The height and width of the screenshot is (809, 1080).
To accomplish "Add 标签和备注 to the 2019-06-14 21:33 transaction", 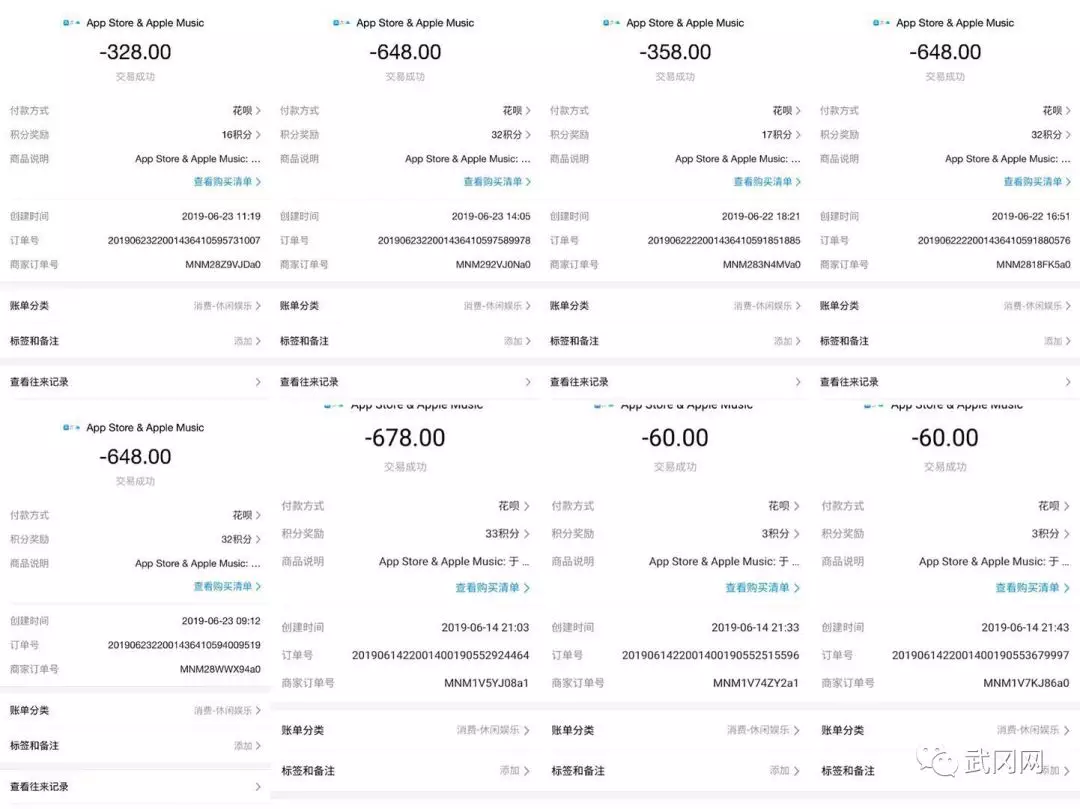I will pyautogui.click(x=675, y=770).
